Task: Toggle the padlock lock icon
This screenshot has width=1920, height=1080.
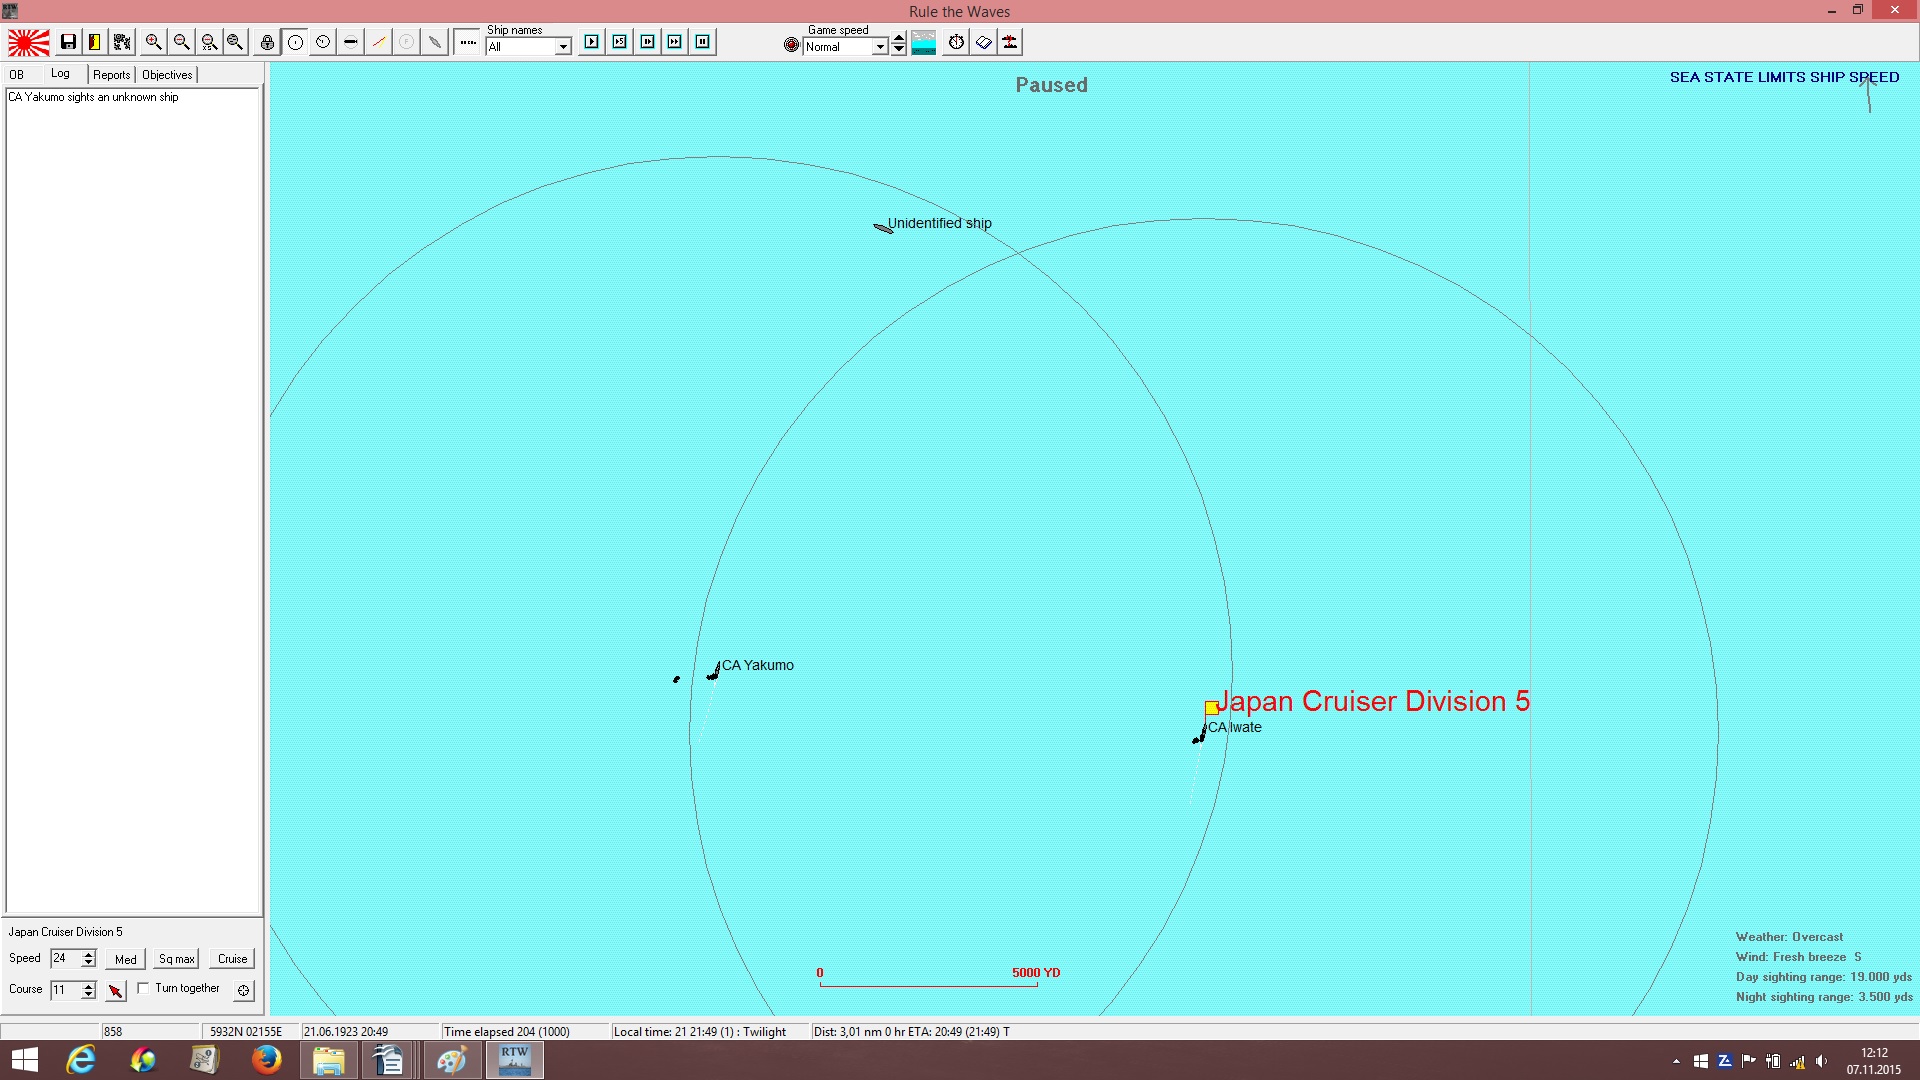Action: [x=267, y=42]
